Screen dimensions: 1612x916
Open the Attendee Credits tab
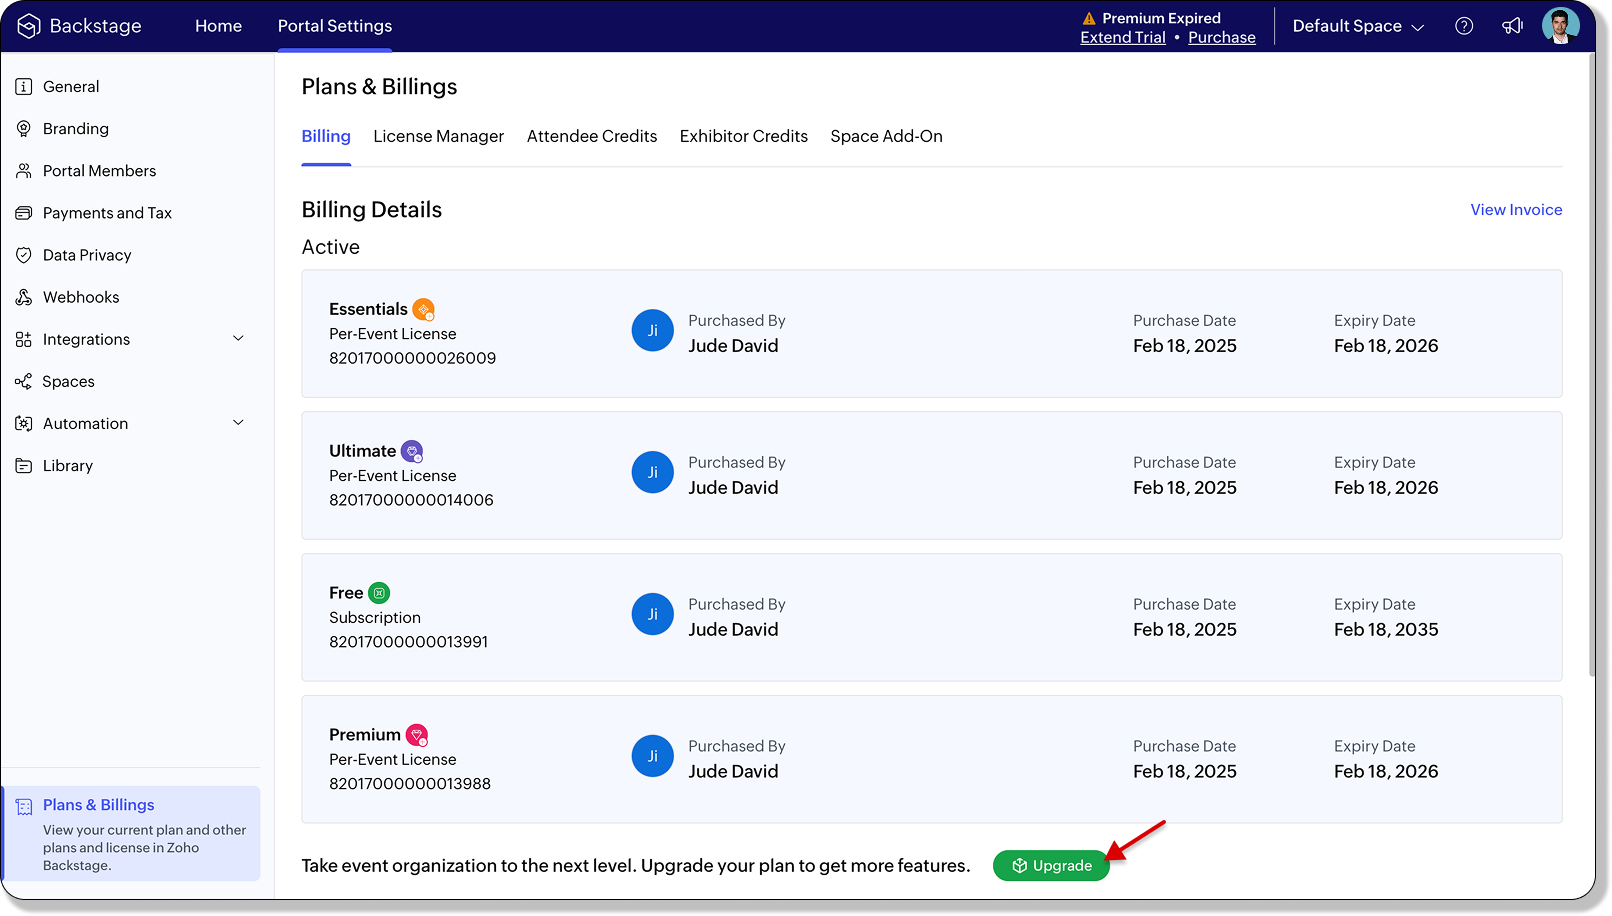point(592,136)
